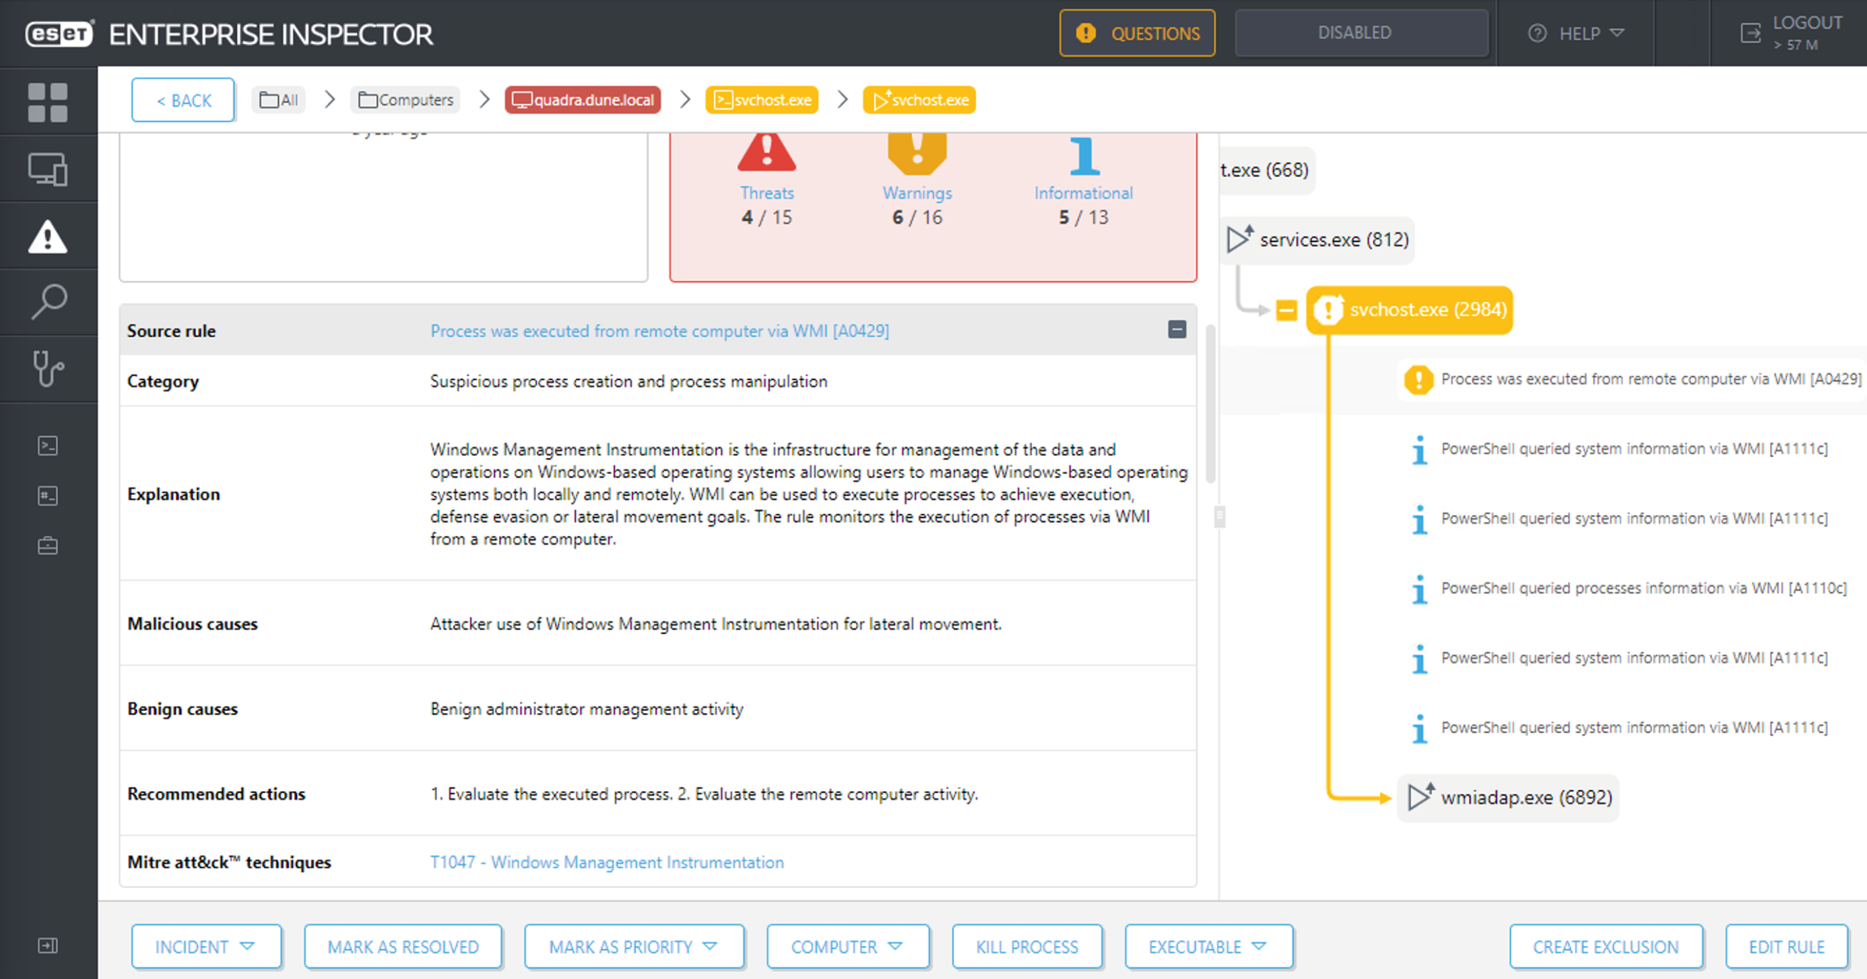Click the Recommended actions text
The image size is (1867, 979).
(x=704, y=794)
